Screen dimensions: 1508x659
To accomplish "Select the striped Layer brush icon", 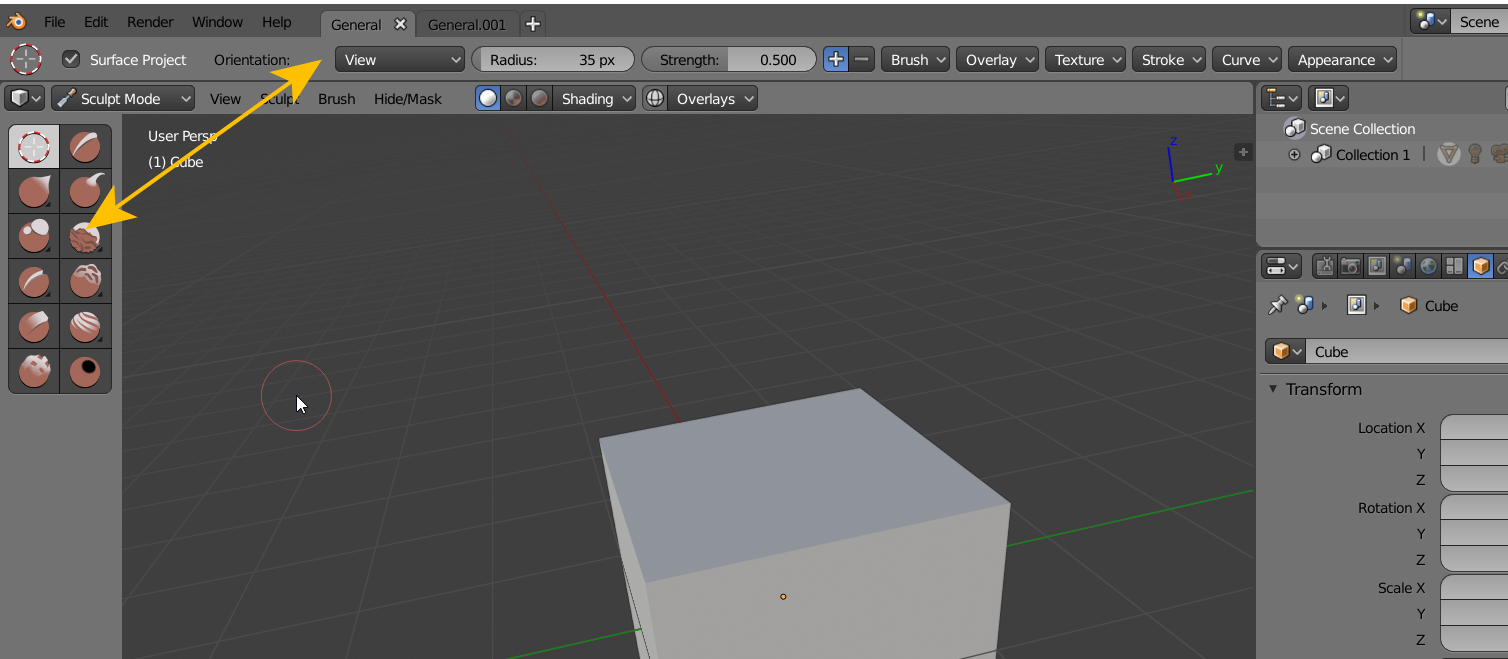I will (x=85, y=326).
